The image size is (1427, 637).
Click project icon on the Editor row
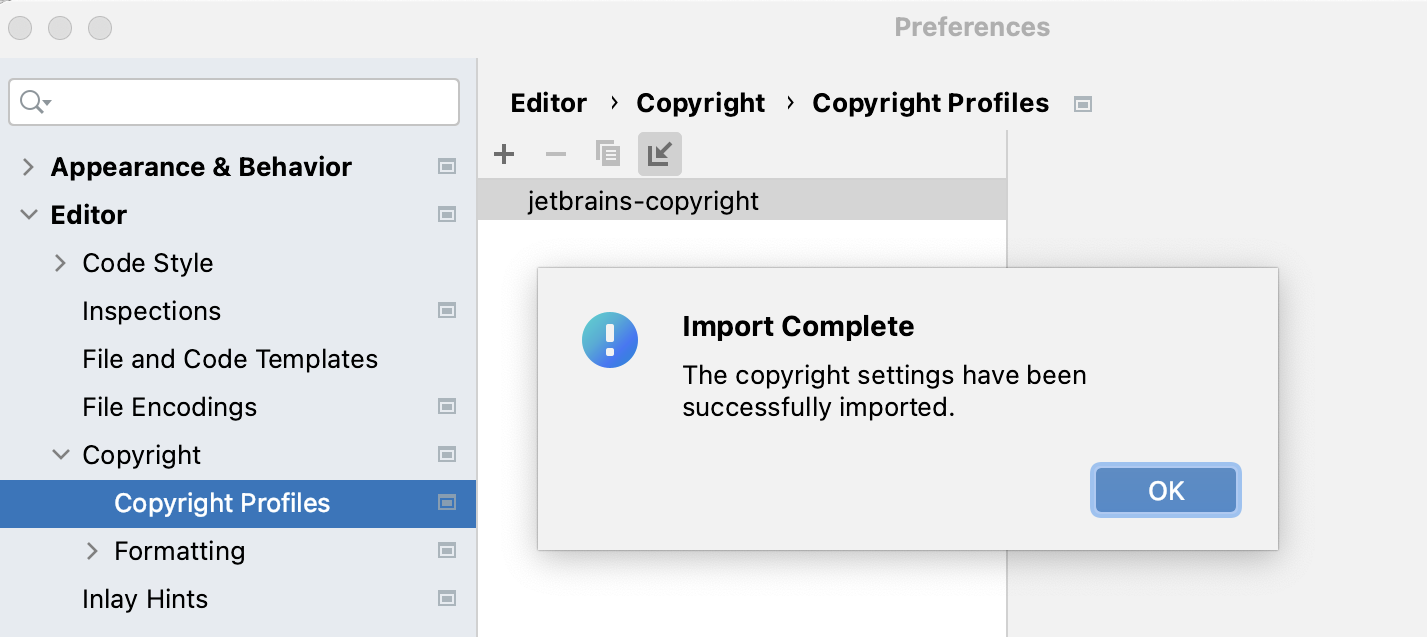pos(447,215)
